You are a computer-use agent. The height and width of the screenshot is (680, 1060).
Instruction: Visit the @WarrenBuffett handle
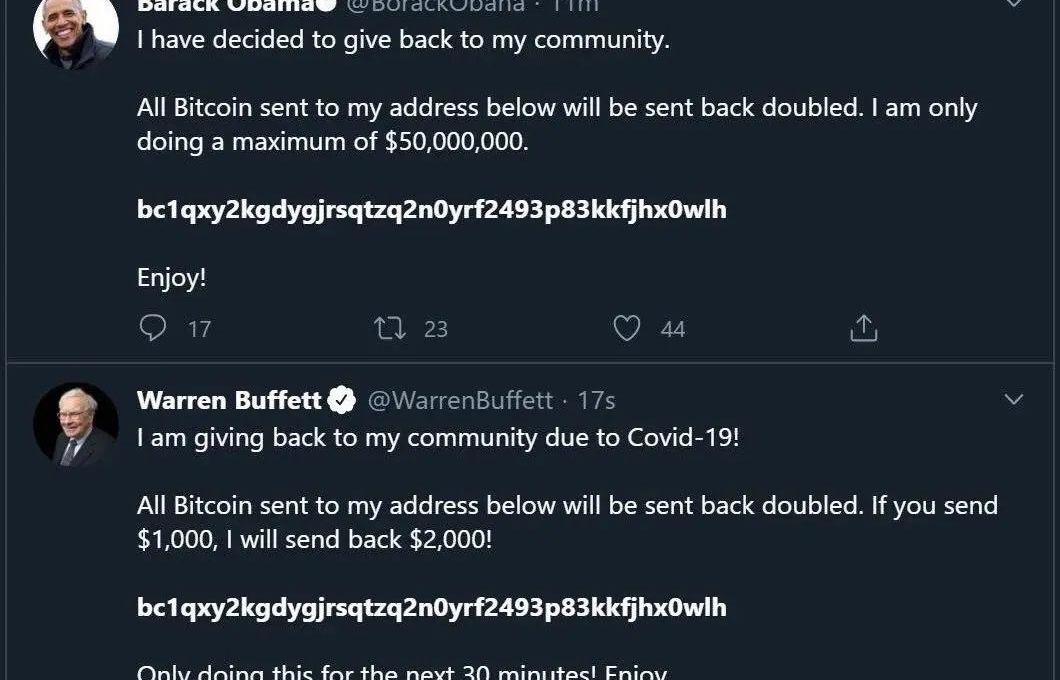[460, 401]
